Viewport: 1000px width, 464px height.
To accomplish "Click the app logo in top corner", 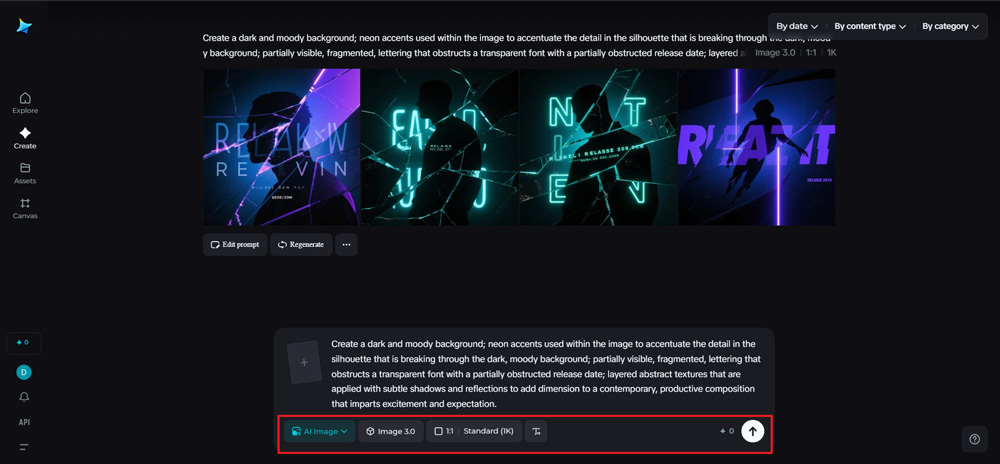I will coord(24,26).
